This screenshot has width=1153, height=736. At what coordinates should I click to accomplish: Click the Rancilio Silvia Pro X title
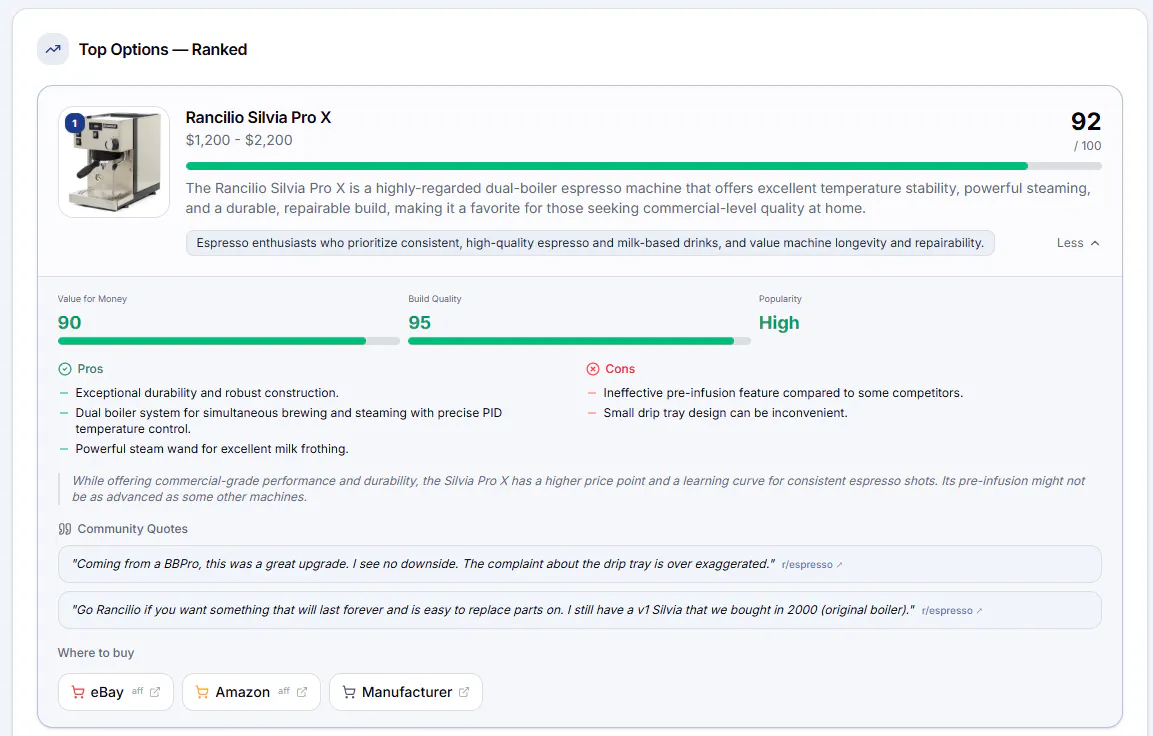(258, 118)
